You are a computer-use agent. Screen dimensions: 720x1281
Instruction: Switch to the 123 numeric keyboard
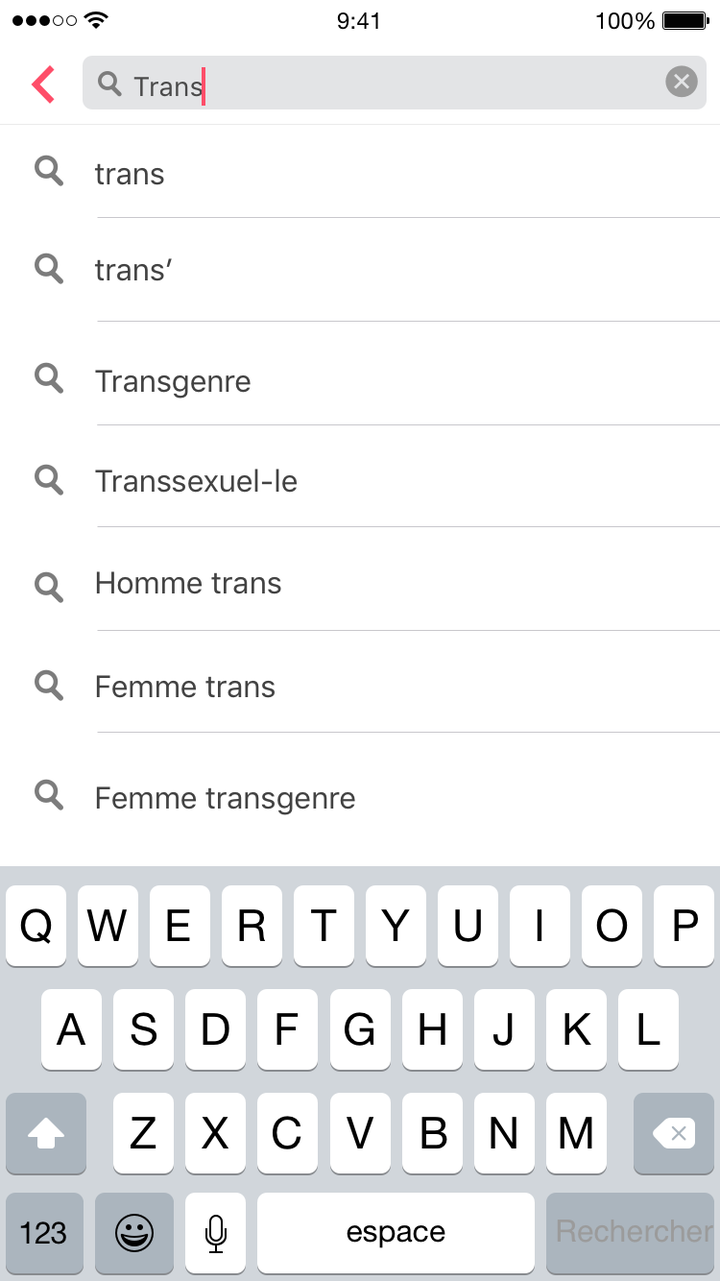pos(44,1233)
